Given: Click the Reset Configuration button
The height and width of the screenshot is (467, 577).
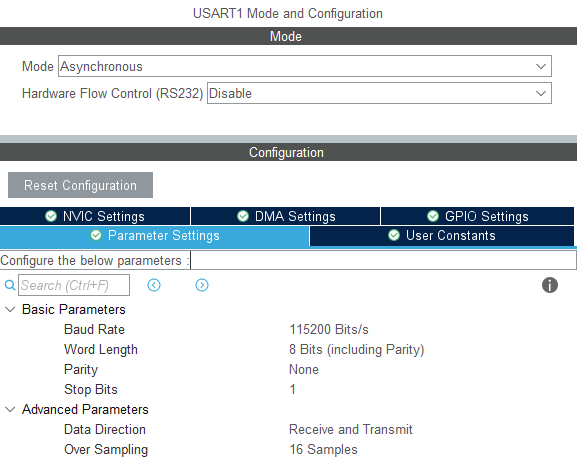Looking at the screenshot, I should (80, 185).
